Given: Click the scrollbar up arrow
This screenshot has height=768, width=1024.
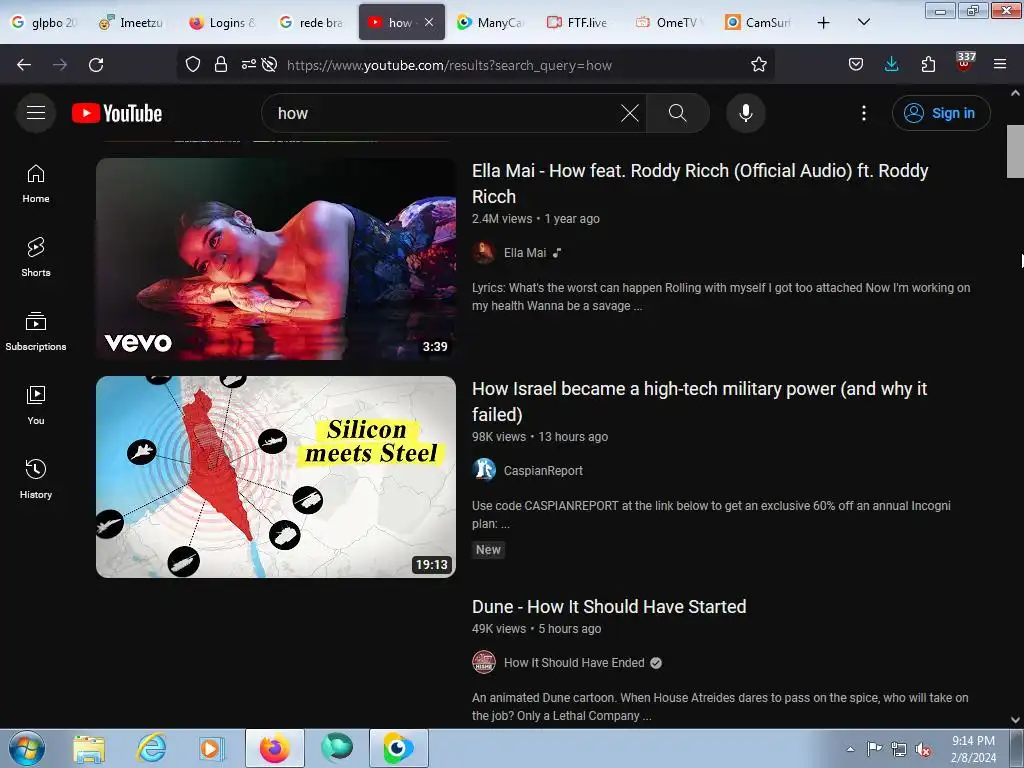Looking at the screenshot, I should [1015, 93].
